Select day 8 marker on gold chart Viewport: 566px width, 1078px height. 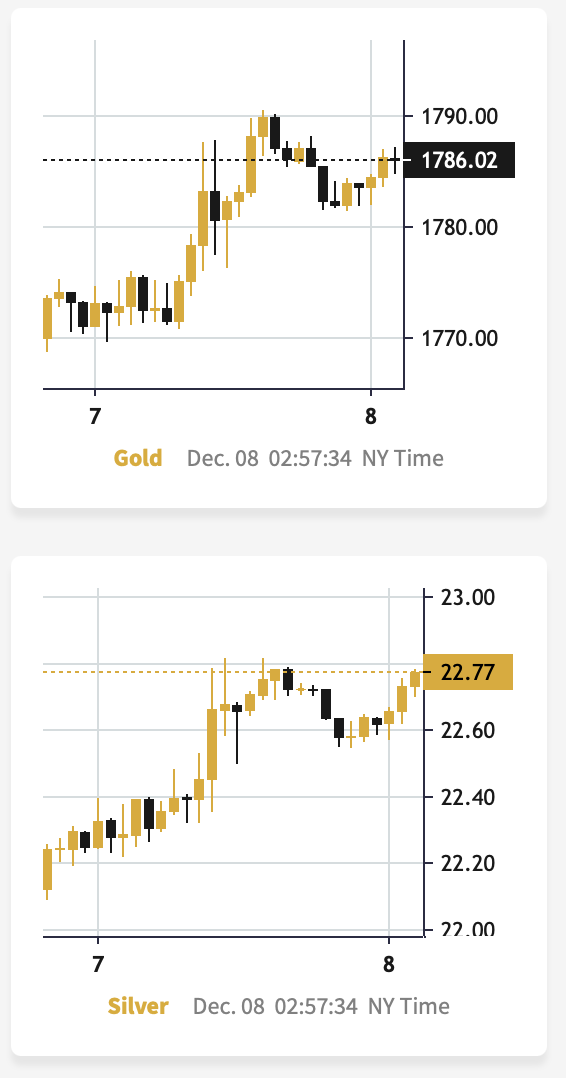(x=371, y=416)
